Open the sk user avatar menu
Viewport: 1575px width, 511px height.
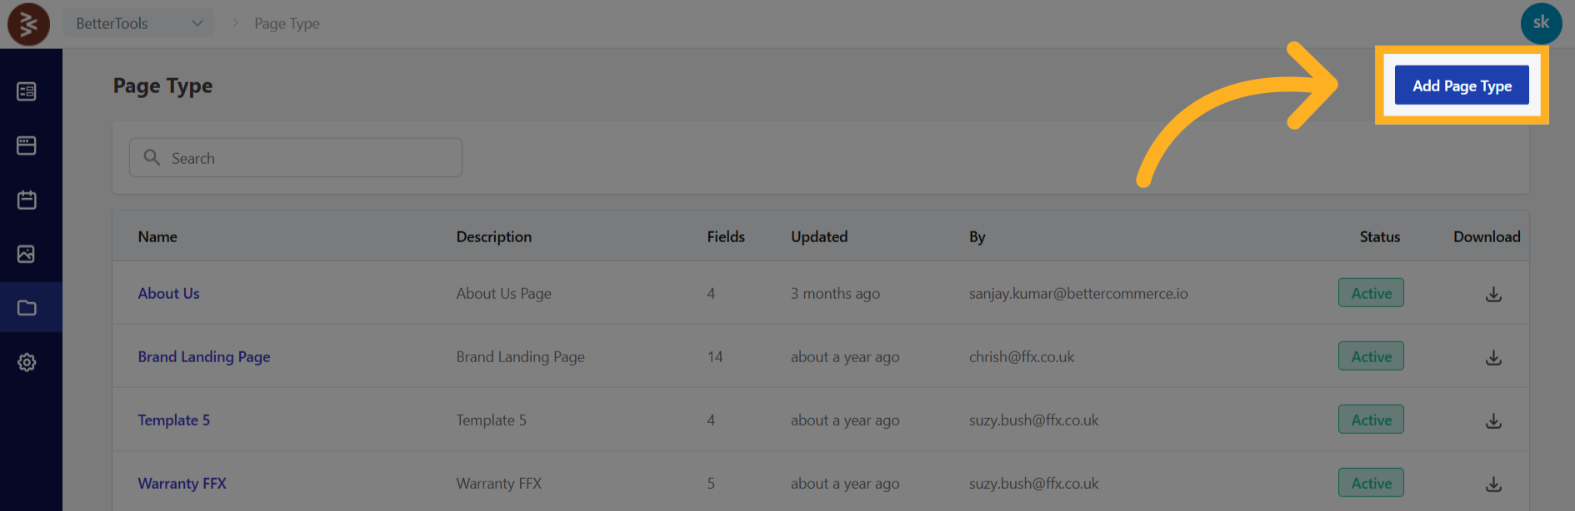coord(1540,23)
